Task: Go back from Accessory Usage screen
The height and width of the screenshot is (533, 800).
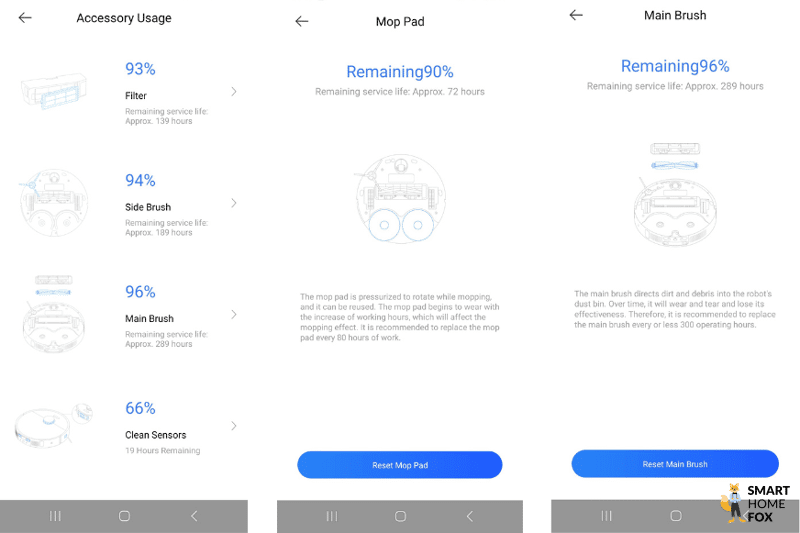Action: click(25, 18)
